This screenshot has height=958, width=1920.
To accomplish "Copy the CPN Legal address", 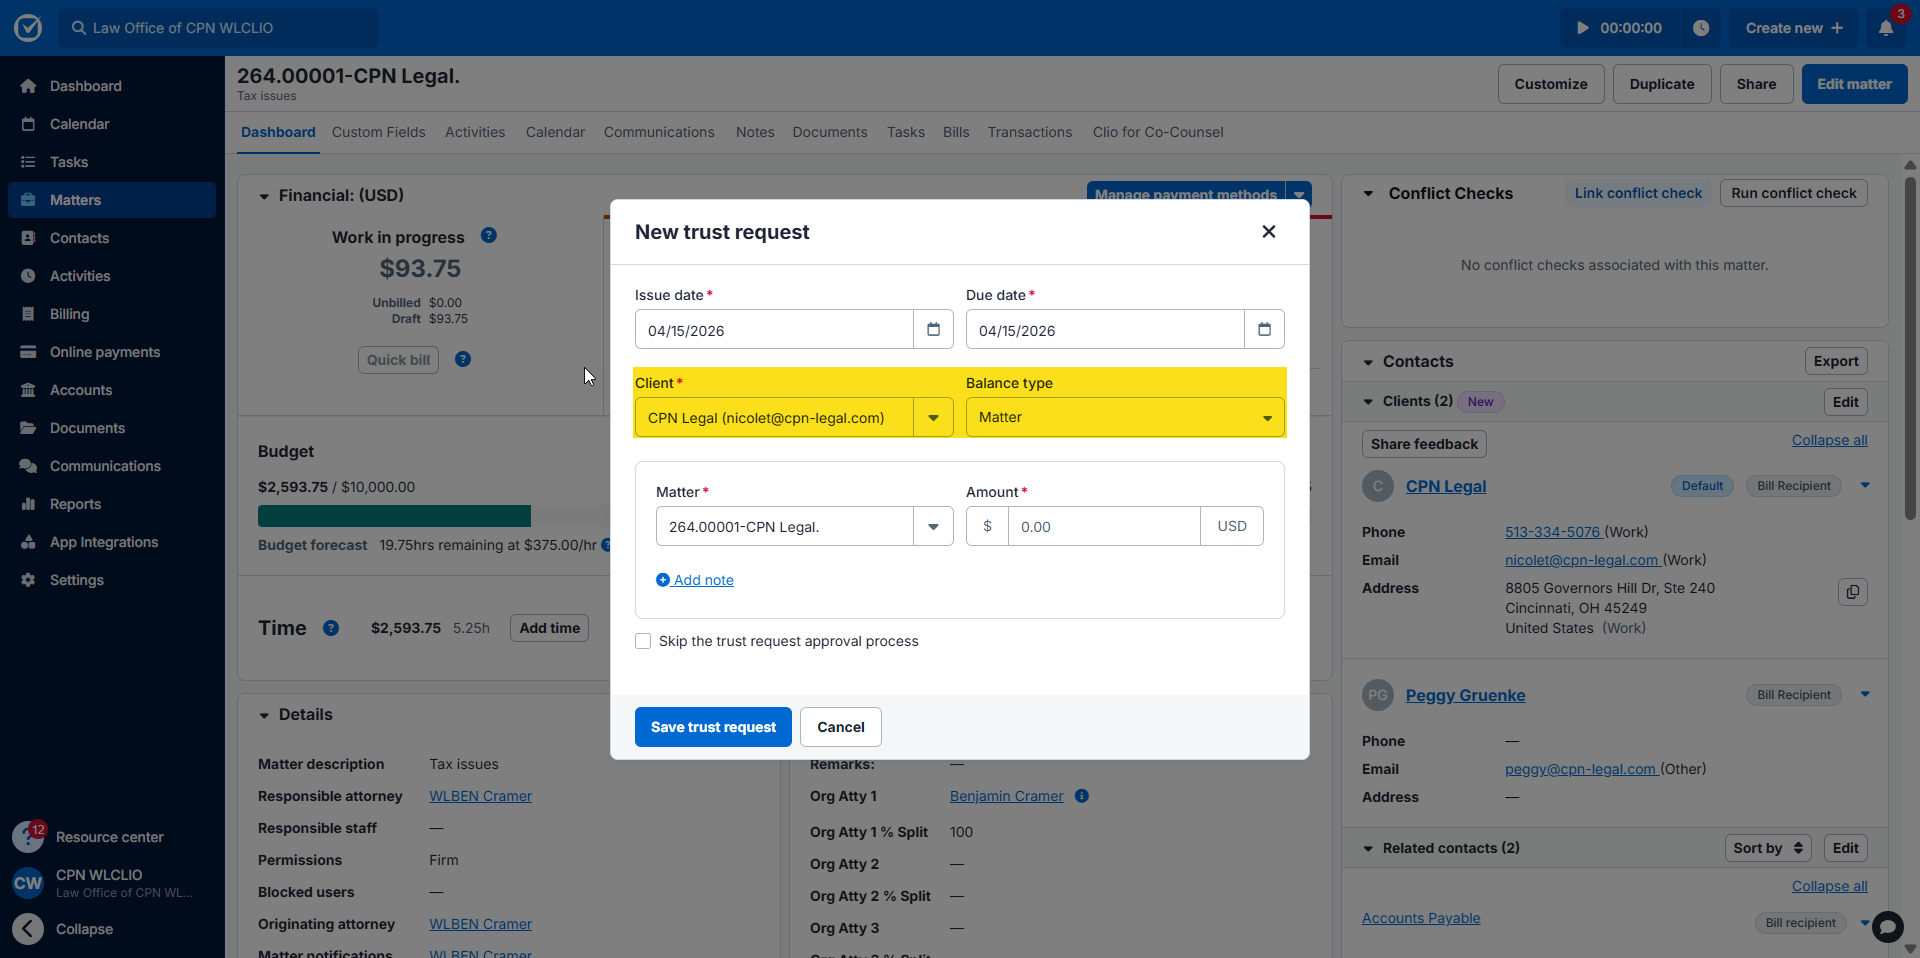I will 1852,592.
